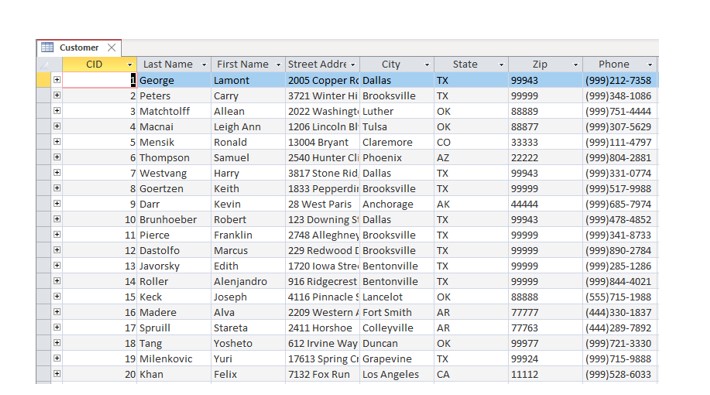Image resolution: width=710 pixels, height=395 pixels.
Task: Open the First Name column dropdown arrow
Action: [x=278, y=65]
